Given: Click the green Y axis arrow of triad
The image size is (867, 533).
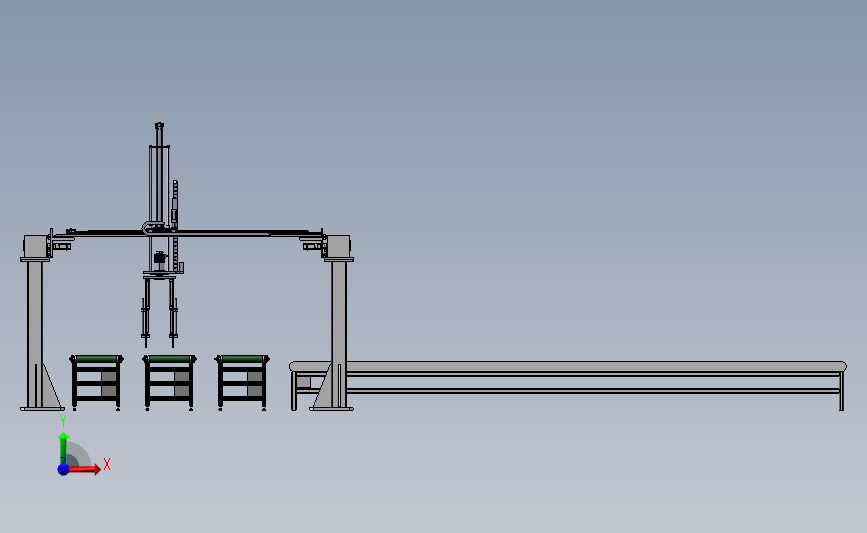Looking at the screenshot, I should (x=63, y=447).
